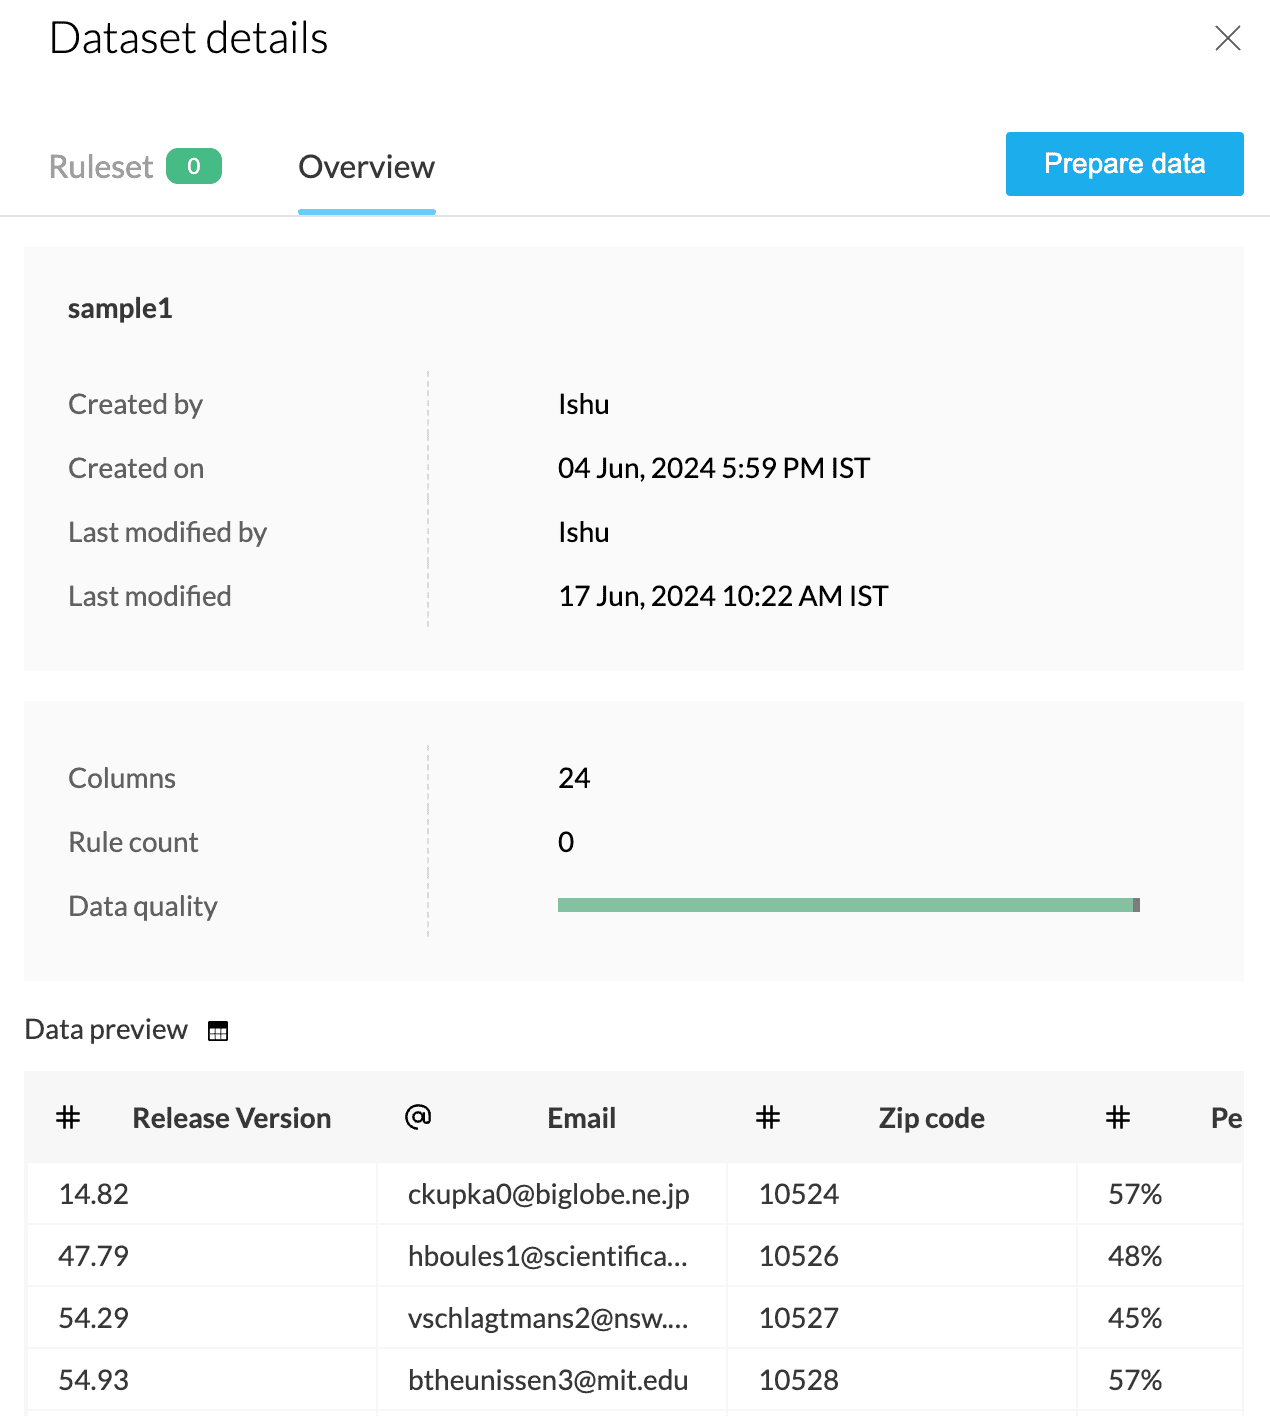Click the green Ruleset count badge
Viewport: 1270px width, 1416px height.
pyautogui.click(x=194, y=166)
